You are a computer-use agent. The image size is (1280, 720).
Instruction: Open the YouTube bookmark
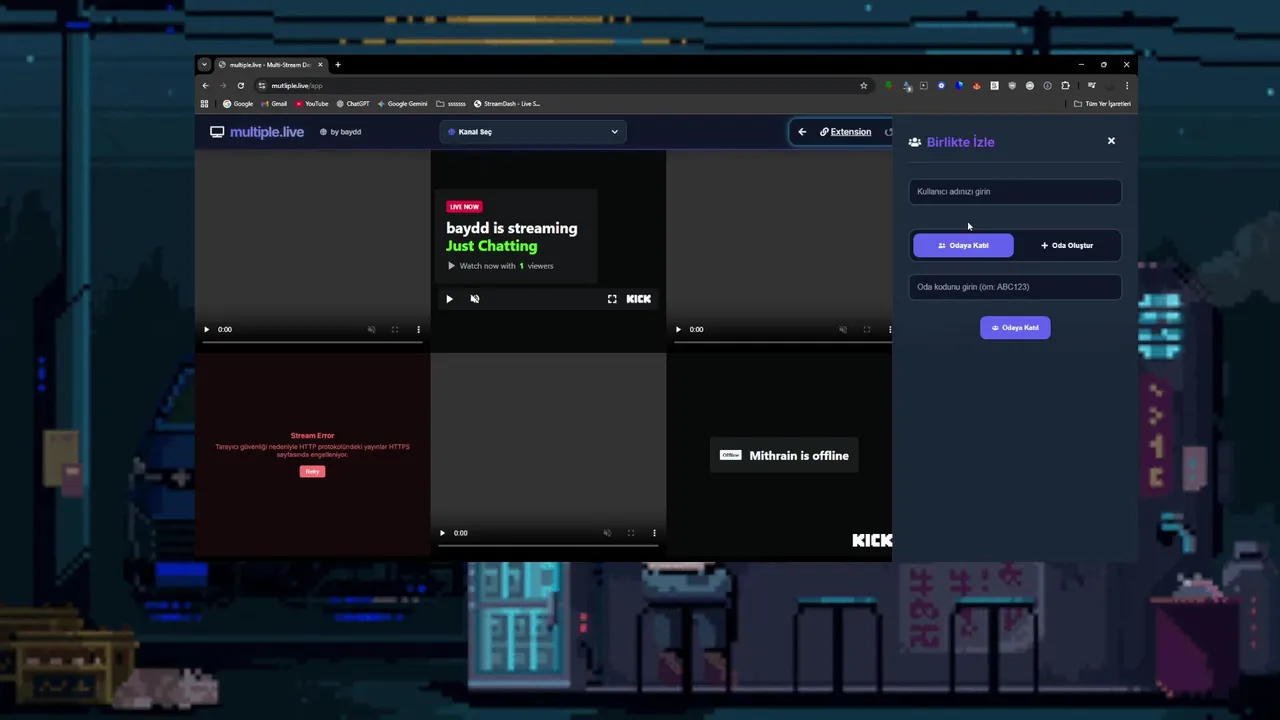312,104
